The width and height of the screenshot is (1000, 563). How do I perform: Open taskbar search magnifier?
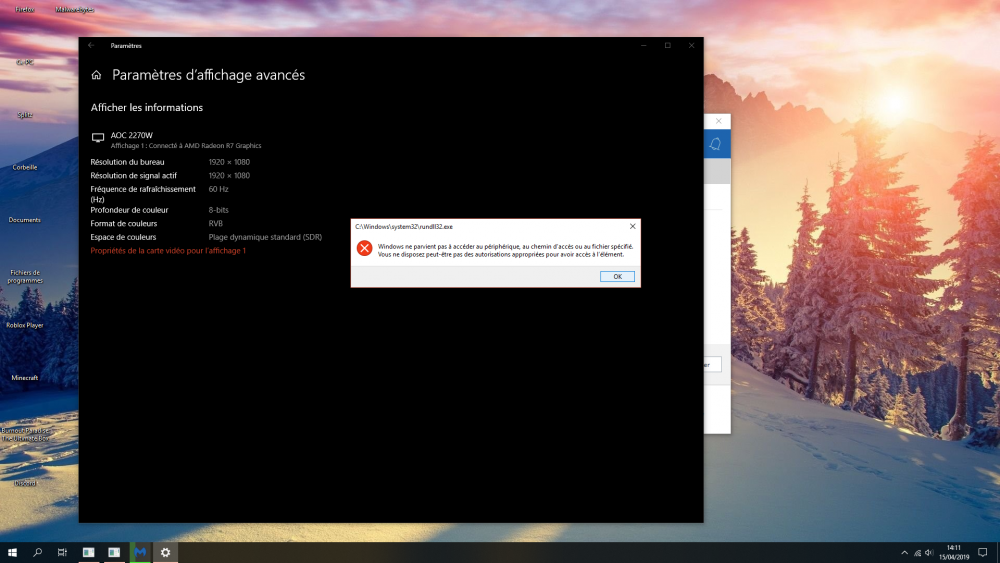click(x=38, y=552)
